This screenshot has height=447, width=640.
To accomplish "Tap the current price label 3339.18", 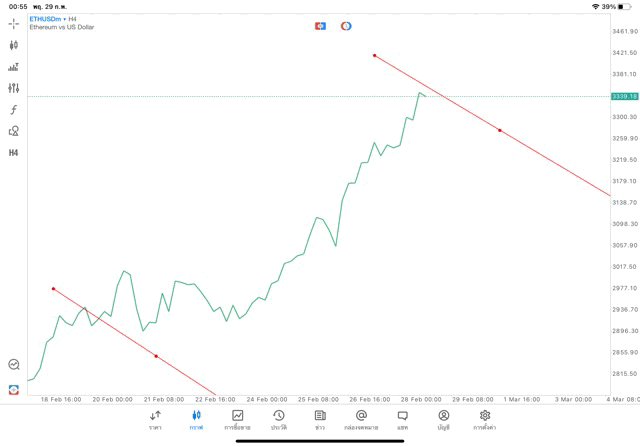I will click(x=624, y=96).
